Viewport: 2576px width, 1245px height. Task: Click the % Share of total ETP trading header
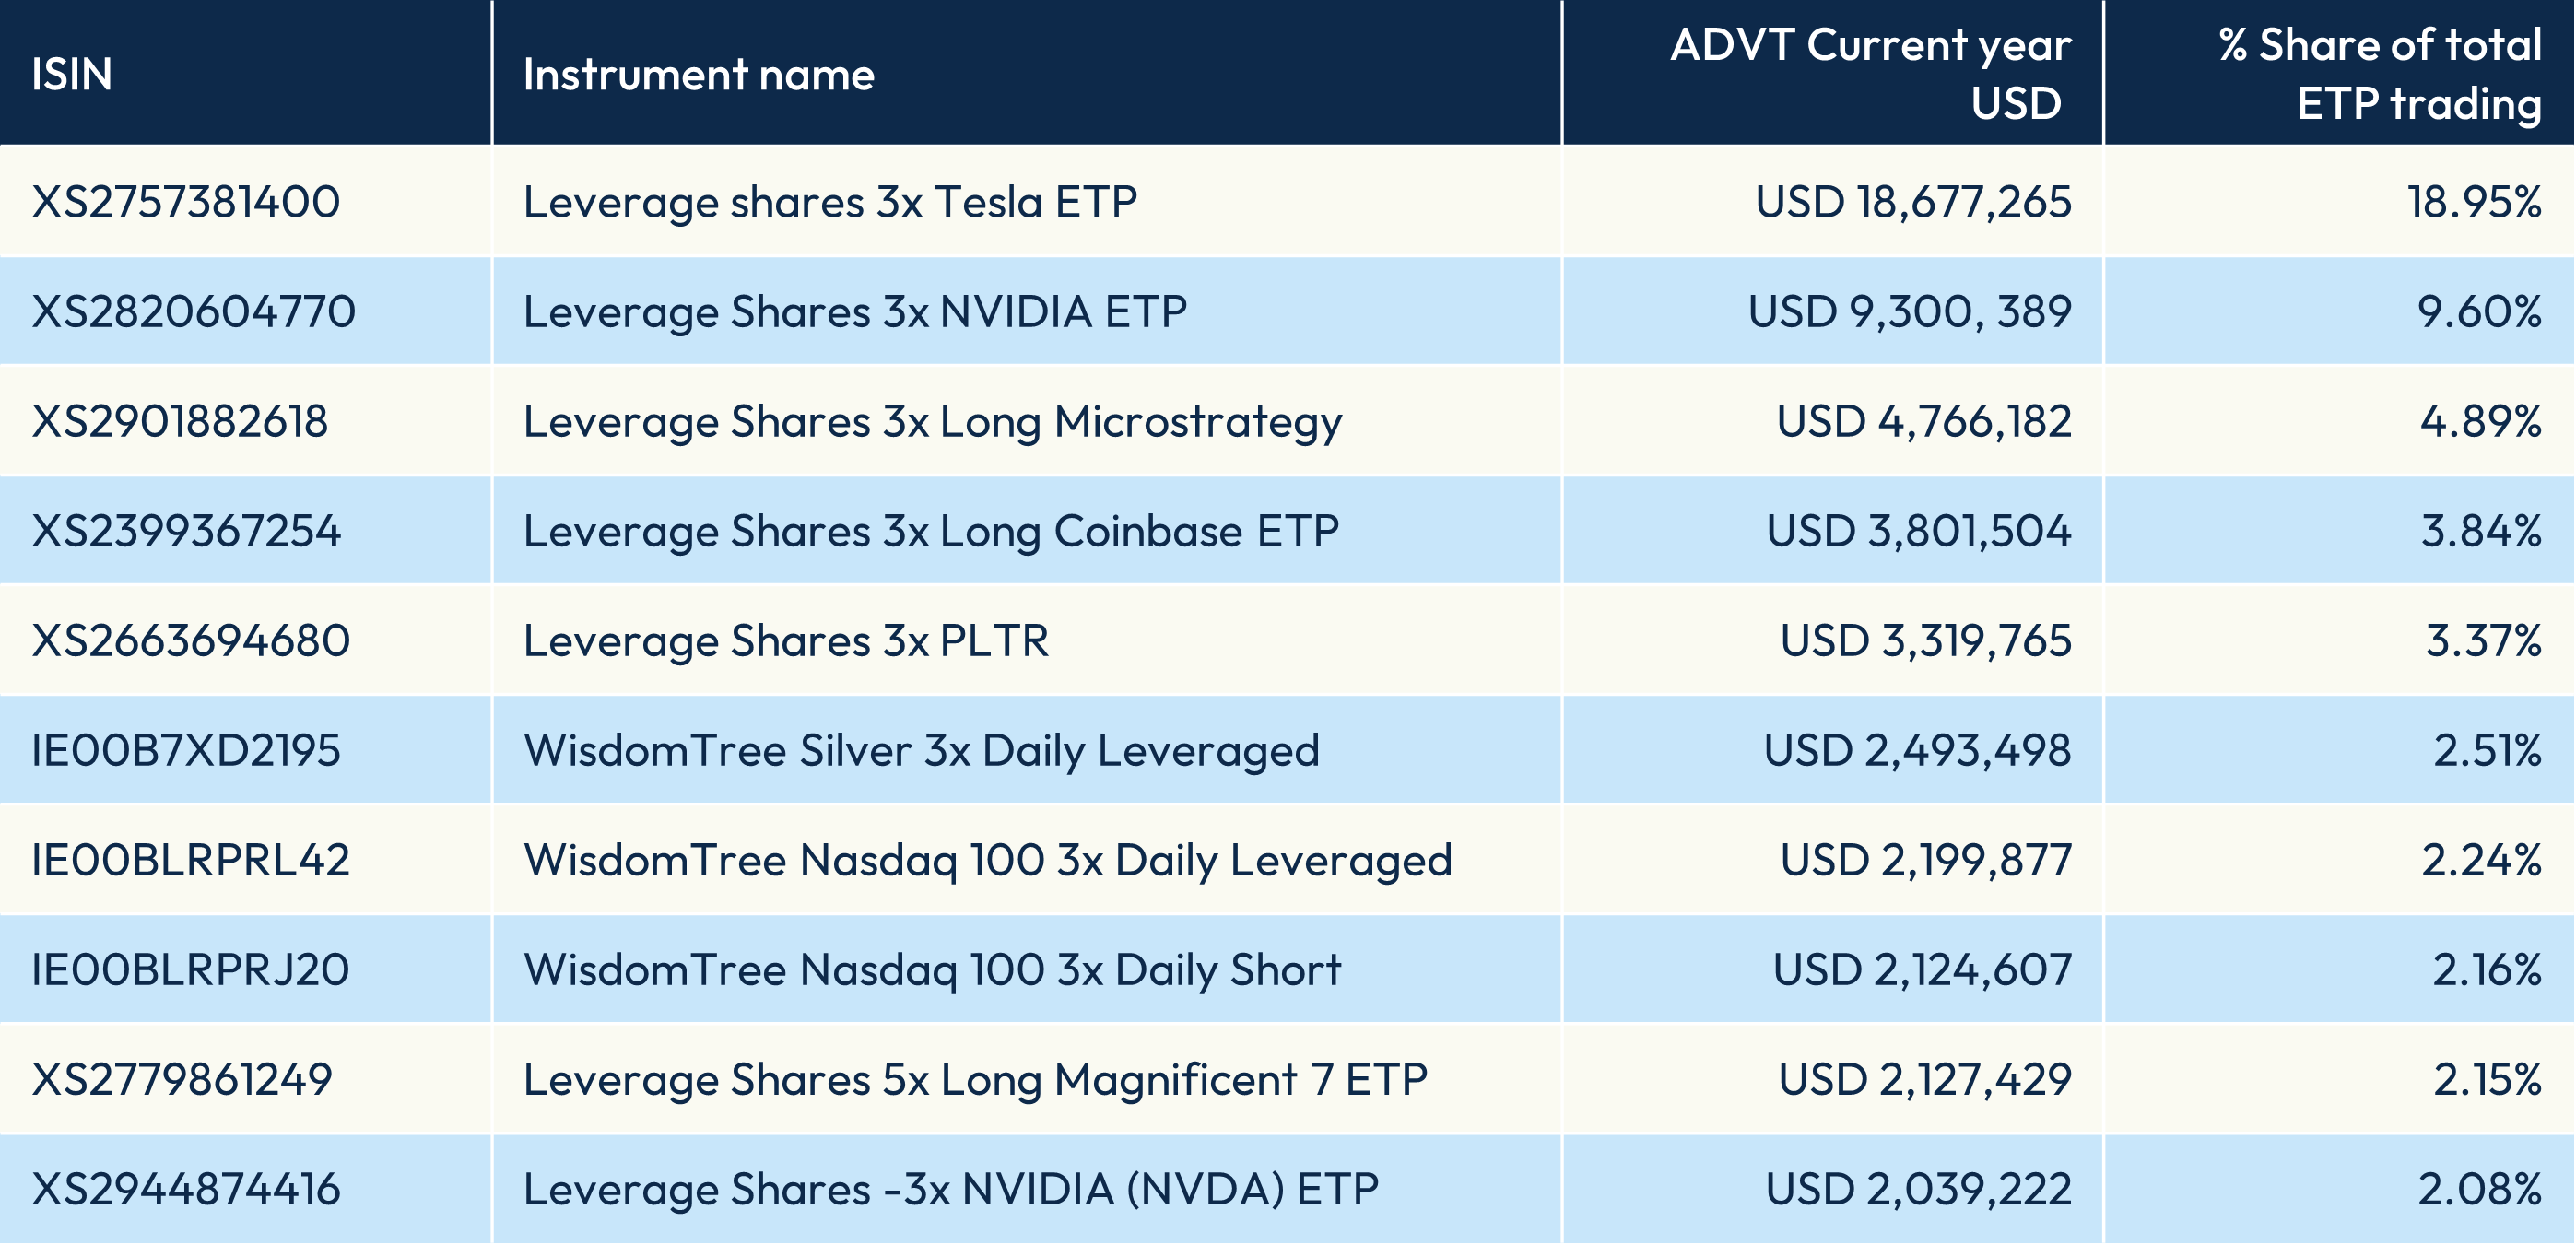click(x=2379, y=74)
